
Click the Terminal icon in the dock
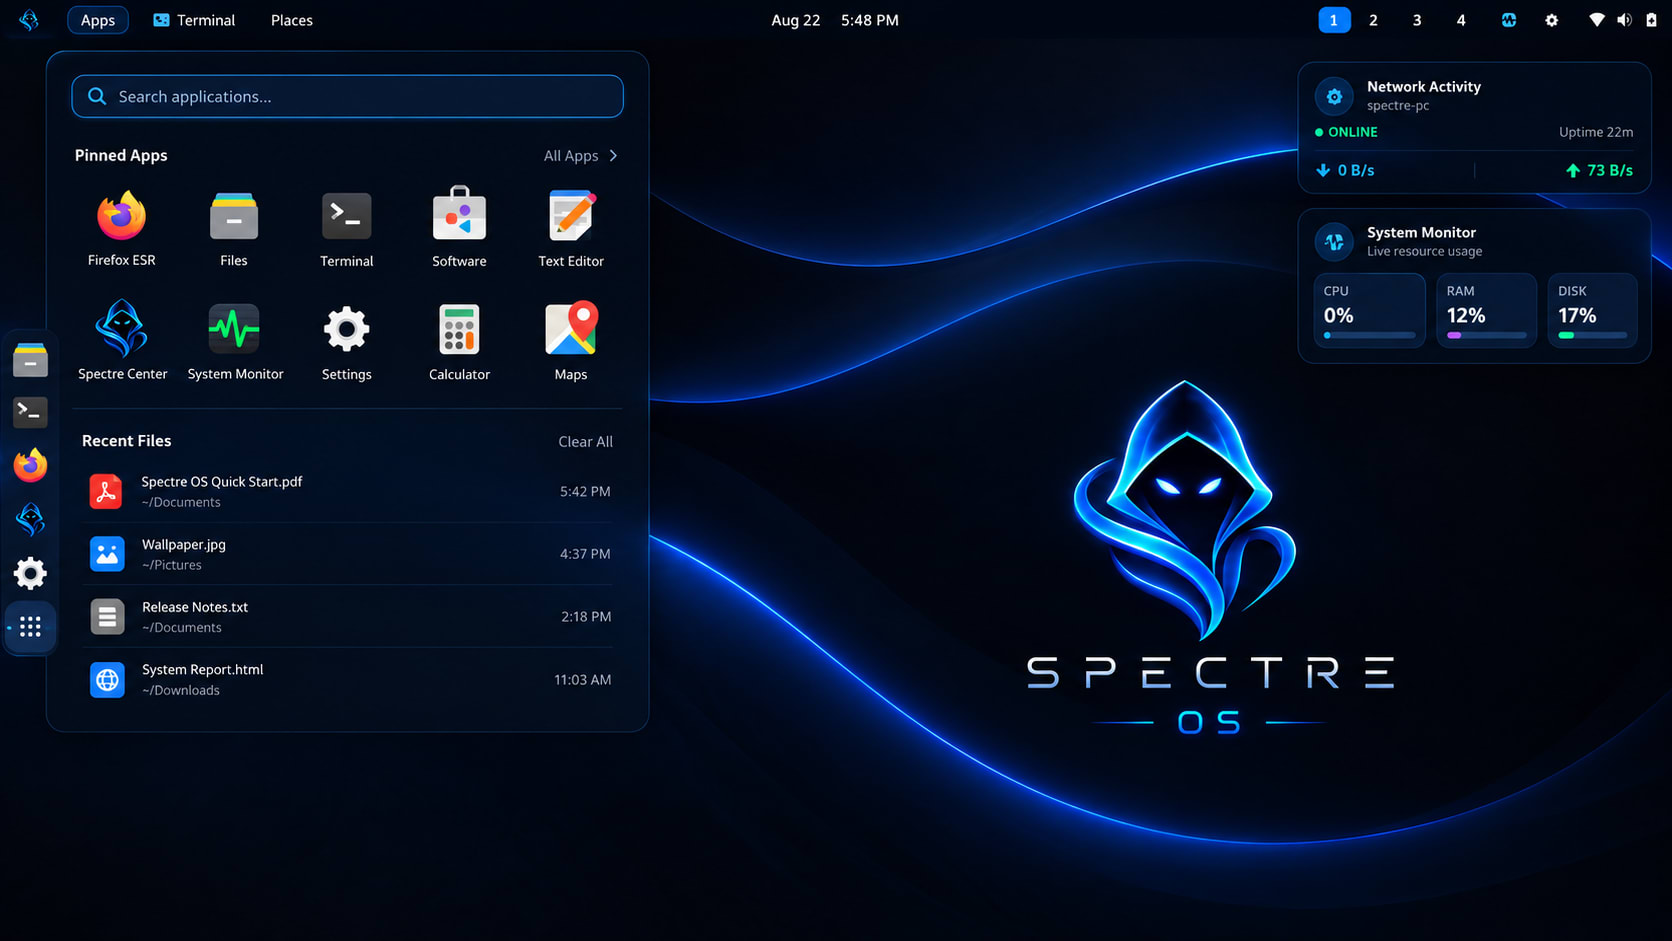[x=30, y=412]
